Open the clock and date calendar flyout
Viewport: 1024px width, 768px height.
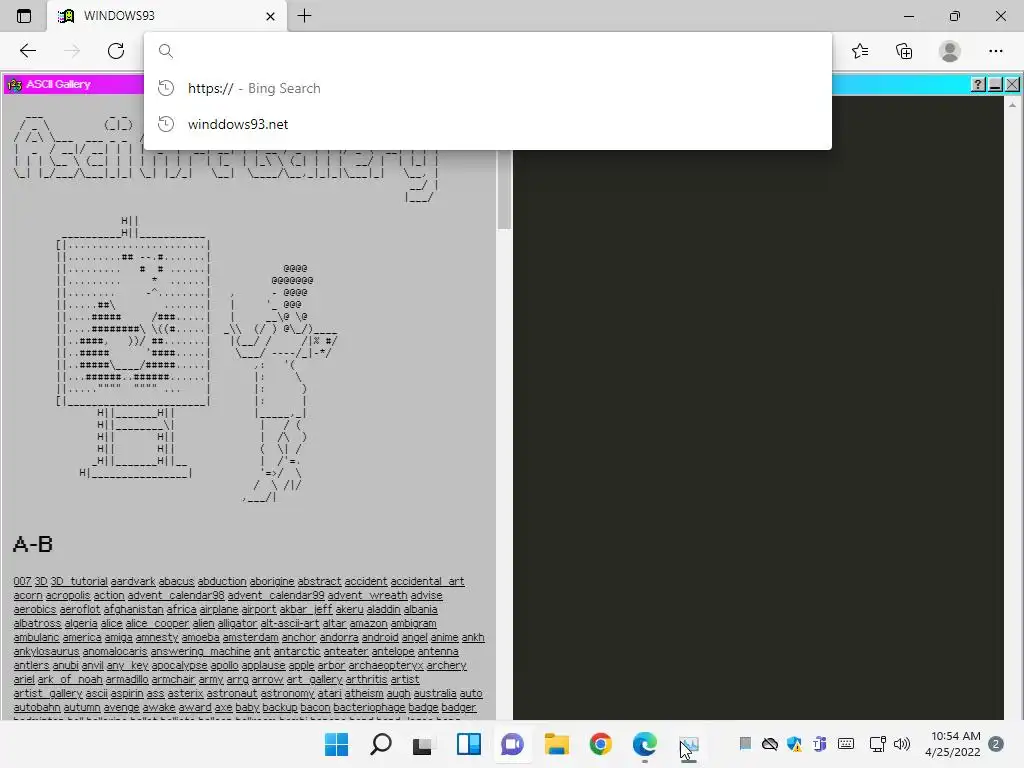[x=953, y=744]
